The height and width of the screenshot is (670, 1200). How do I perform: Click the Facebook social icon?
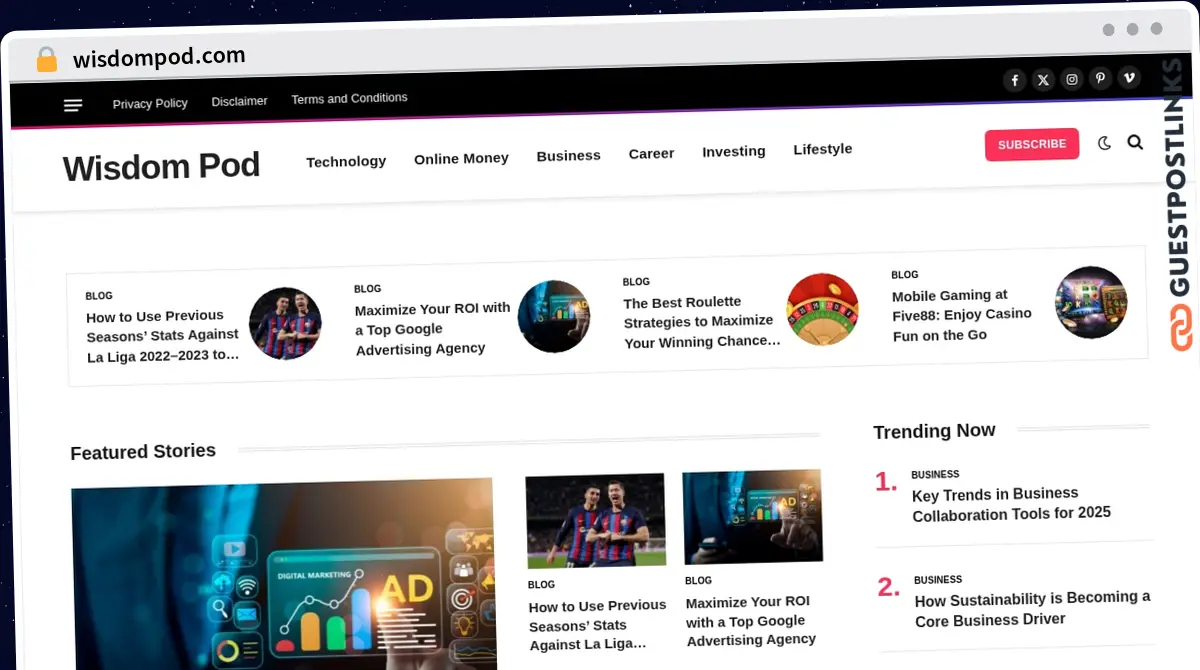(x=1014, y=80)
